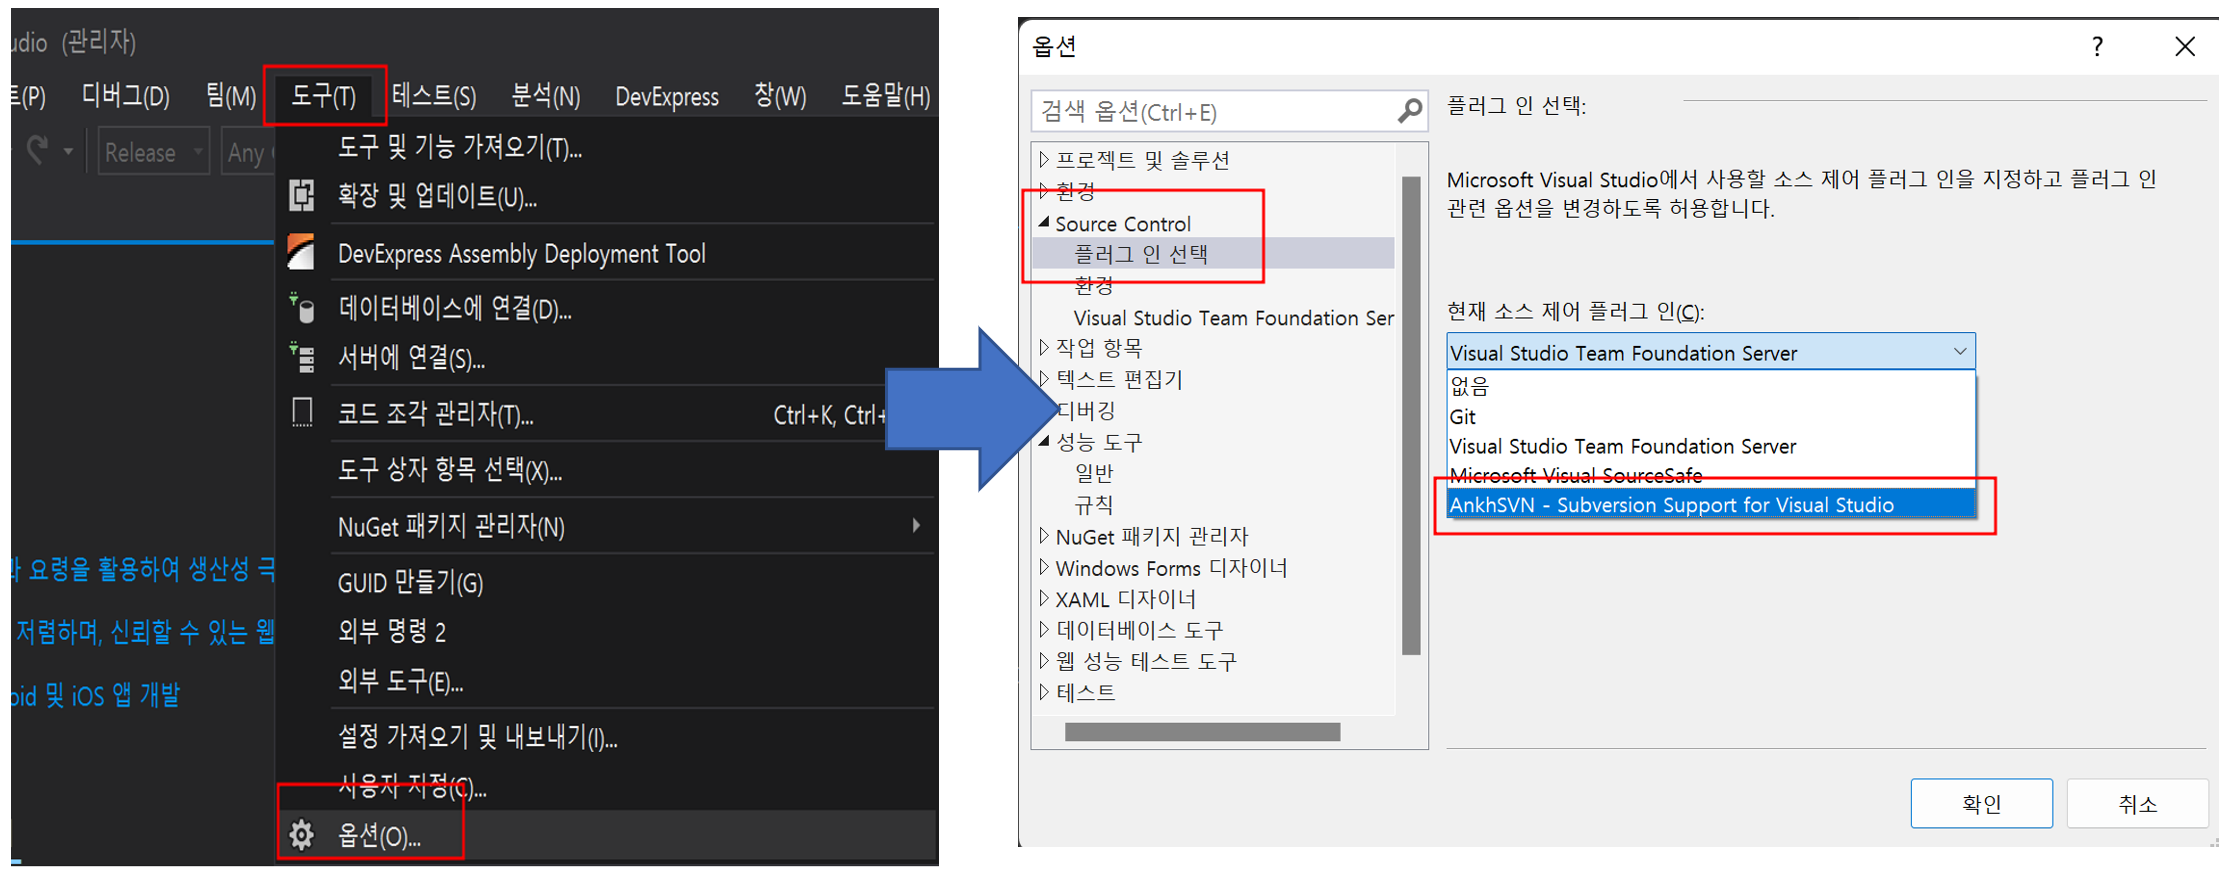Open the 팀(M) menu

point(231,96)
